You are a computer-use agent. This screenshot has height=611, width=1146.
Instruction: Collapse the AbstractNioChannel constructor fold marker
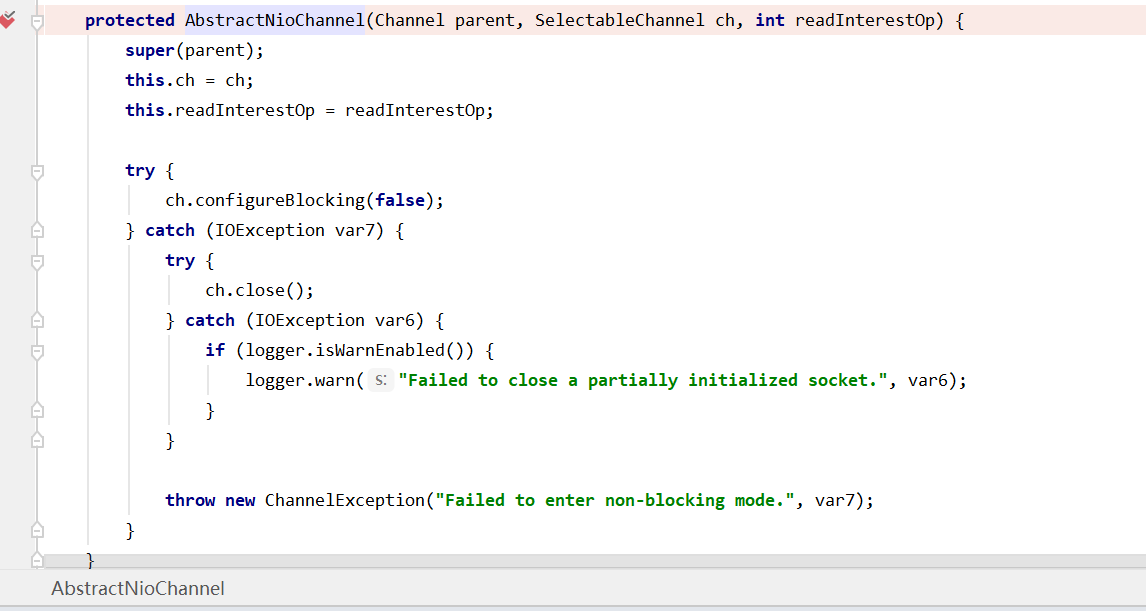pos(37,22)
